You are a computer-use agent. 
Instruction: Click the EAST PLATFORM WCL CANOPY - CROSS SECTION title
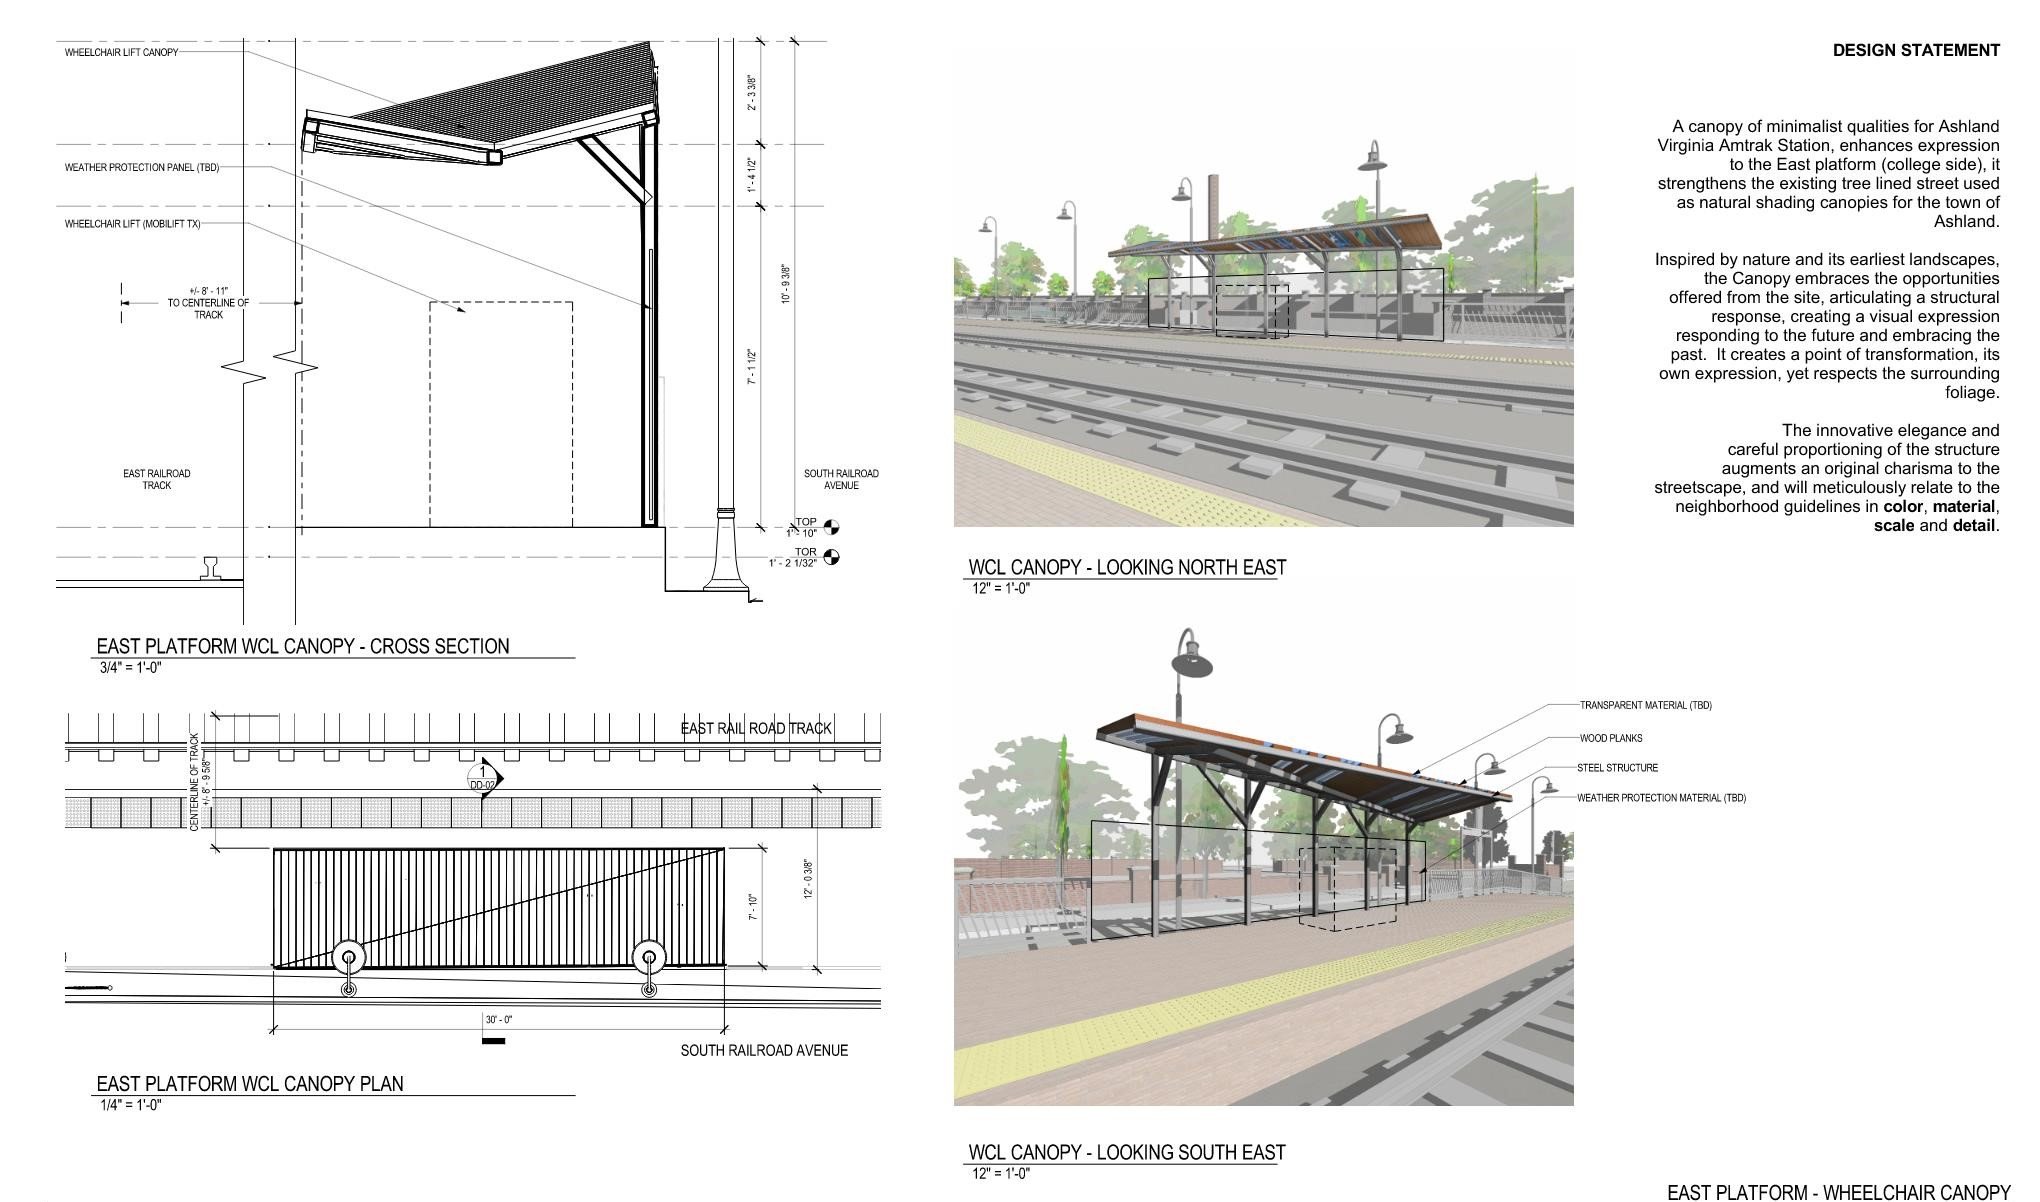click(x=300, y=646)
